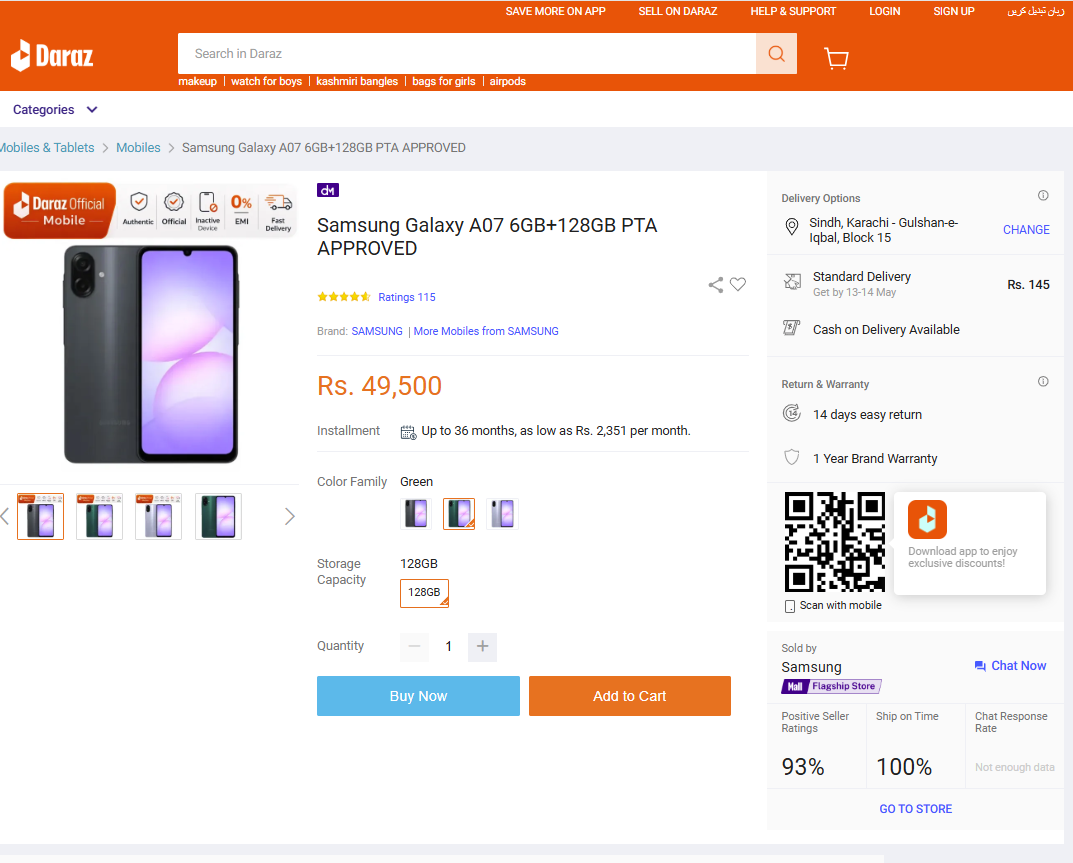Click Mobiles breadcrumb link

(x=138, y=148)
